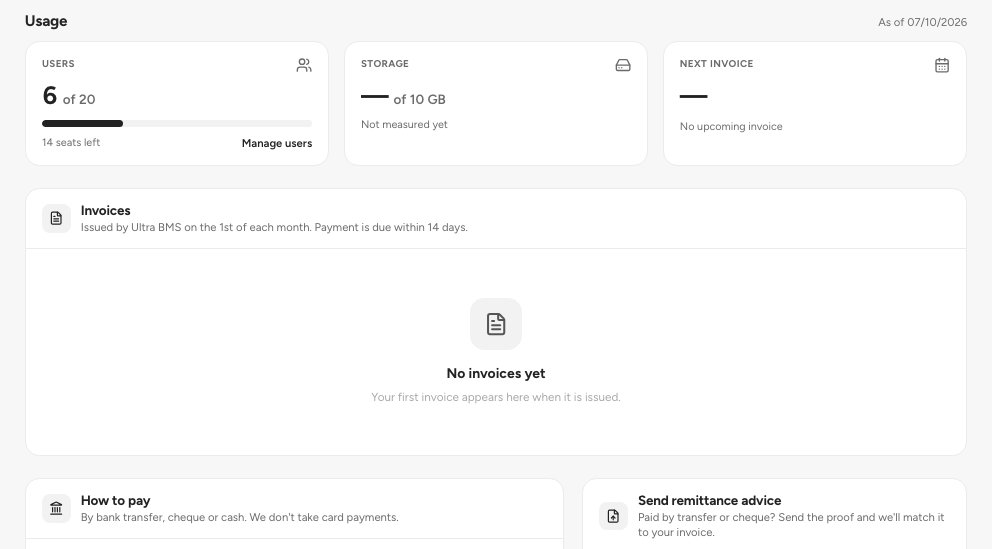
Task: Click 'By bank transfer, cheque or cash' text
Action: 240,517
